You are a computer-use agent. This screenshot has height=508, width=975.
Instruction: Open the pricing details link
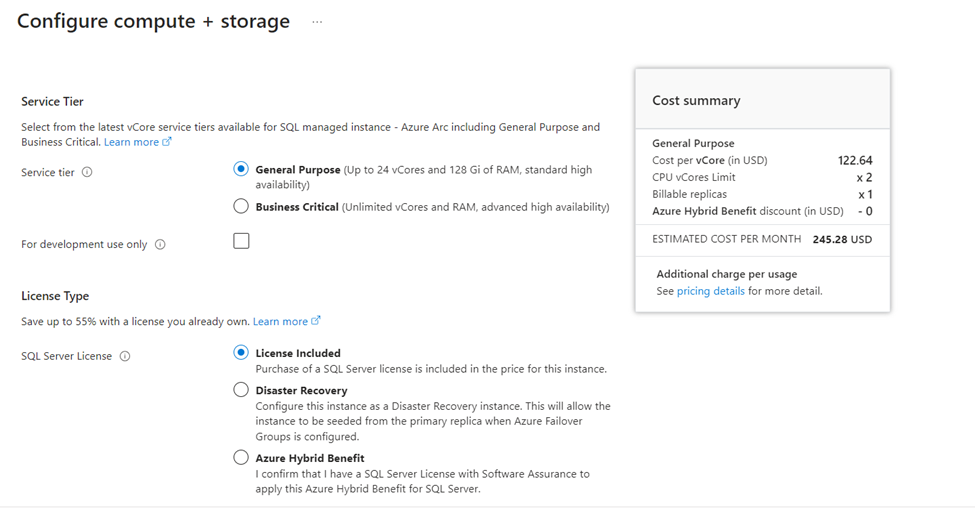710,291
